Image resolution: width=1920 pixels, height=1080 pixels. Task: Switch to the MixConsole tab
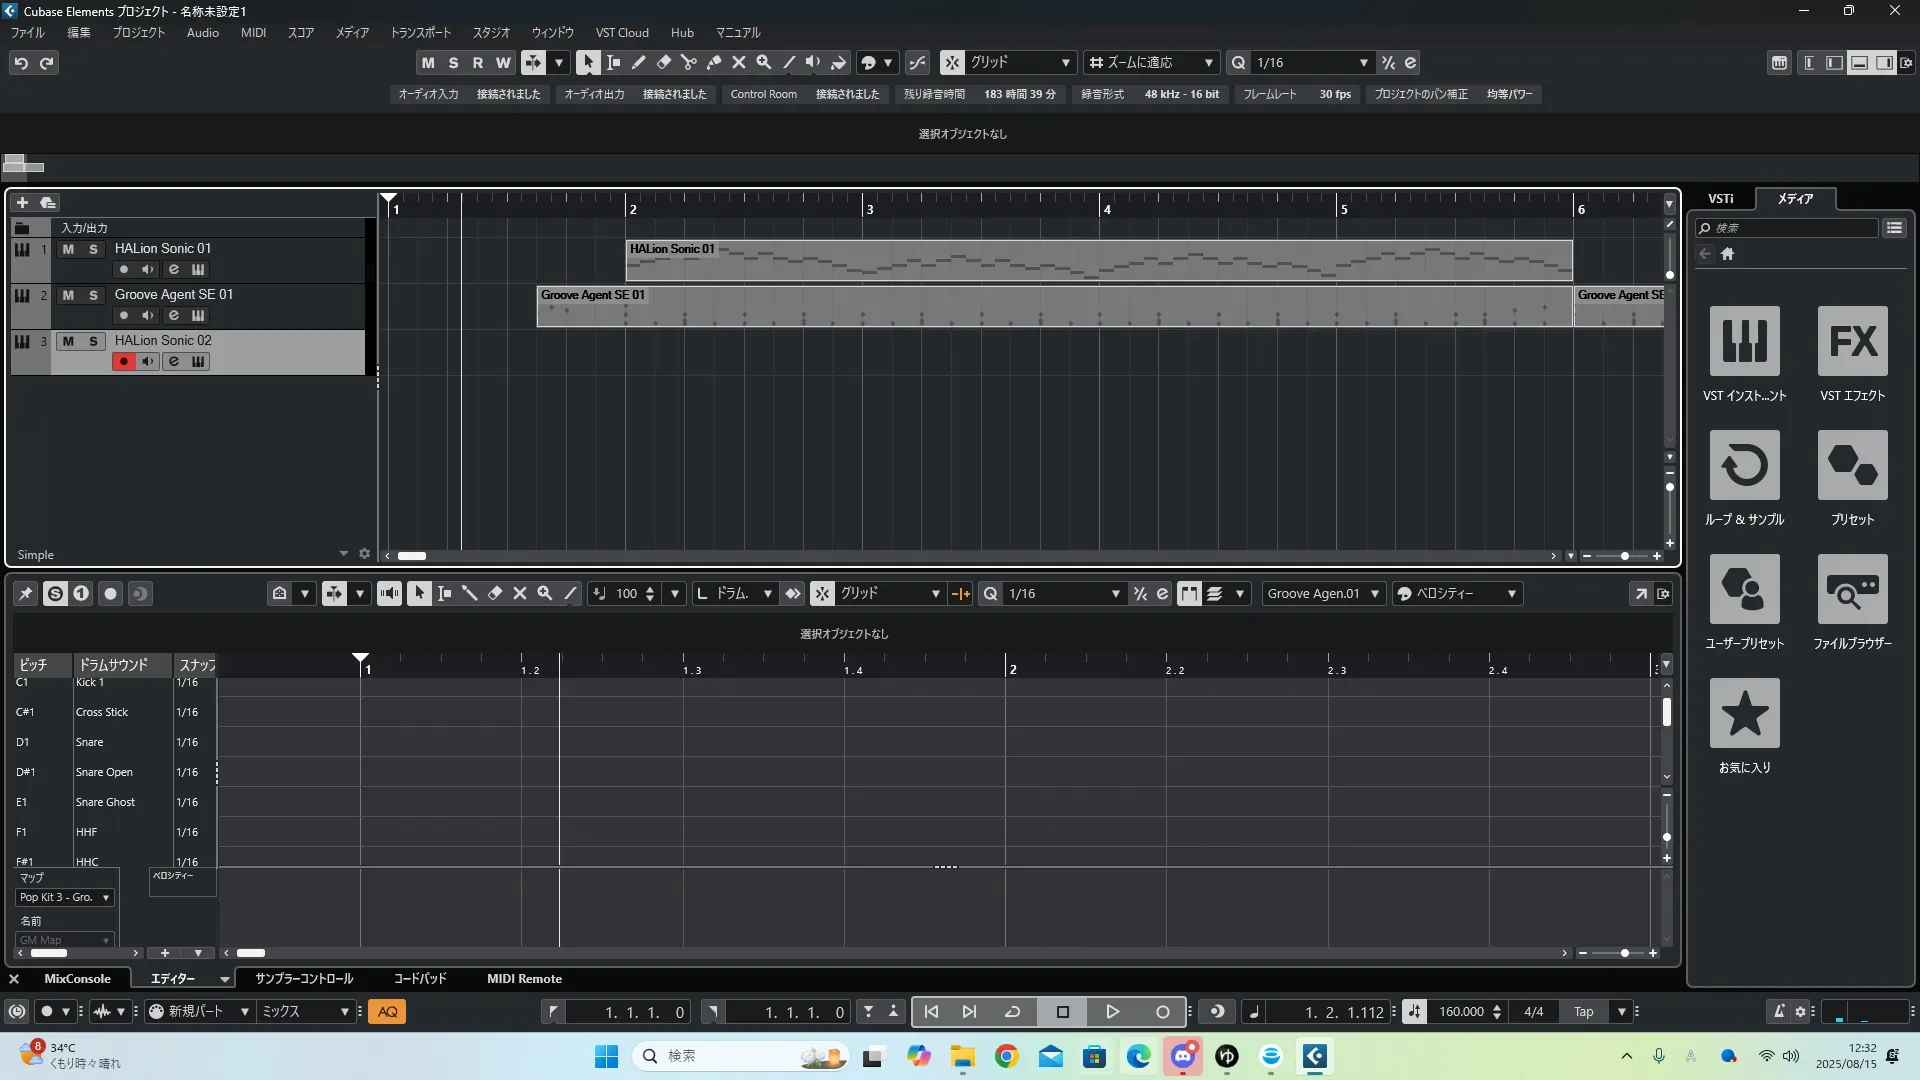(77, 978)
